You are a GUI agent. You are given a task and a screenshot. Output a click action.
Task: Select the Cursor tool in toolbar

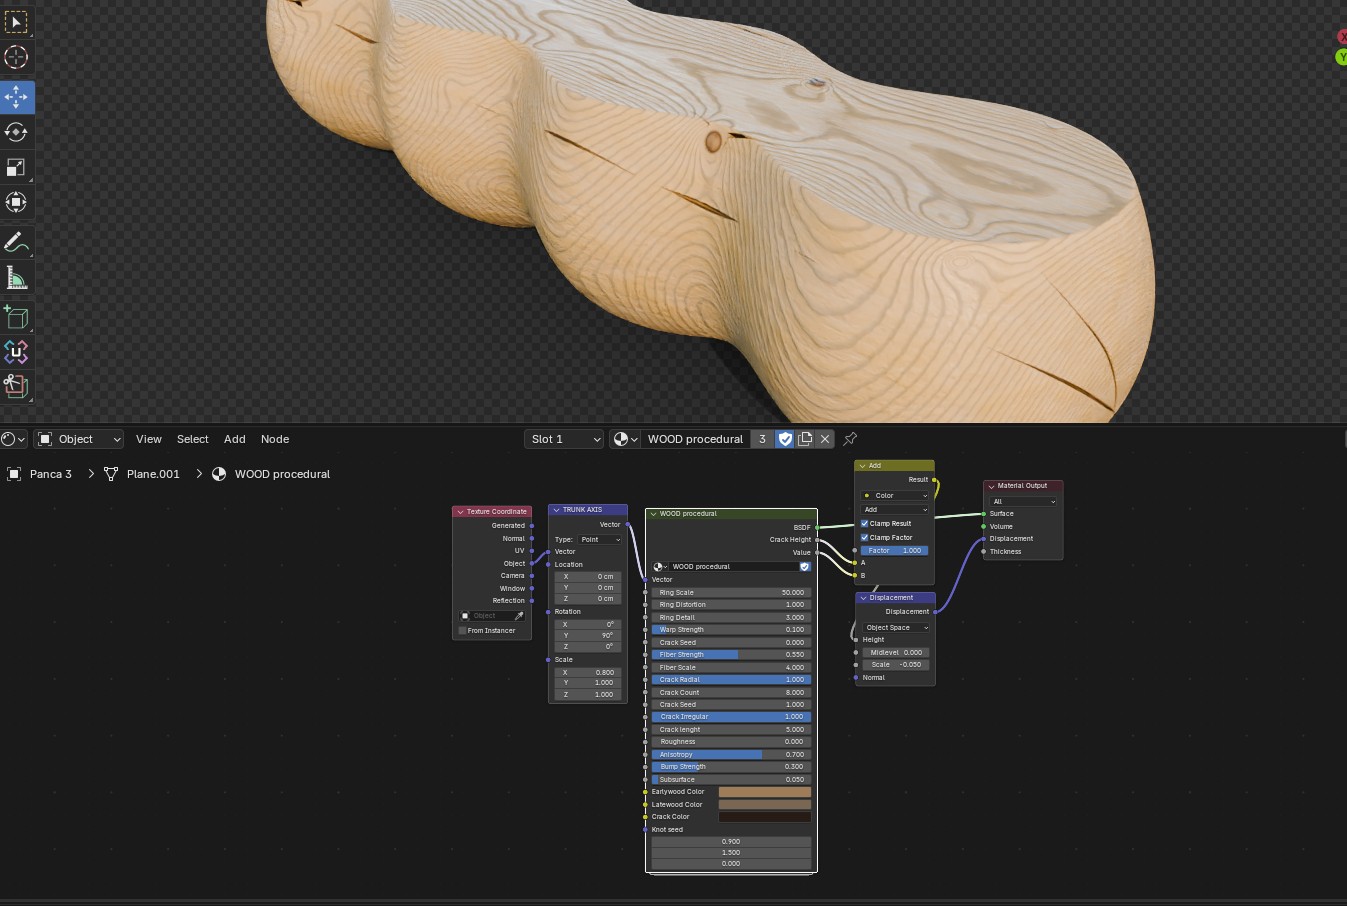16,57
